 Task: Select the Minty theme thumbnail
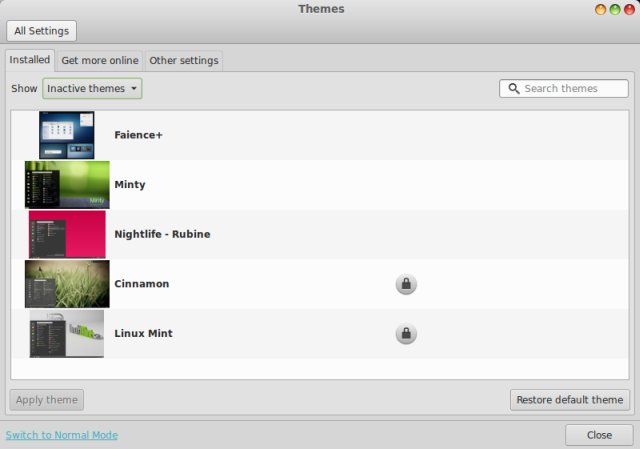tap(67, 184)
